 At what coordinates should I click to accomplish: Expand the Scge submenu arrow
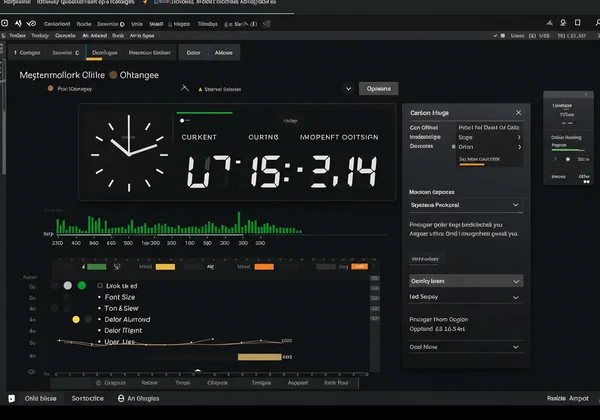pyautogui.click(x=519, y=137)
